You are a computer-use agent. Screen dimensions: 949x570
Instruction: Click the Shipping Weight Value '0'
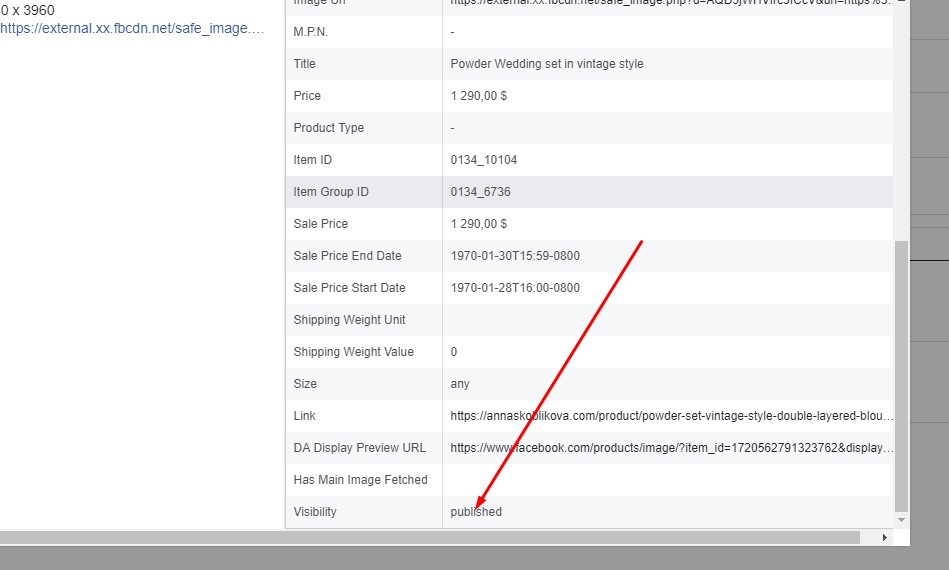pos(454,352)
